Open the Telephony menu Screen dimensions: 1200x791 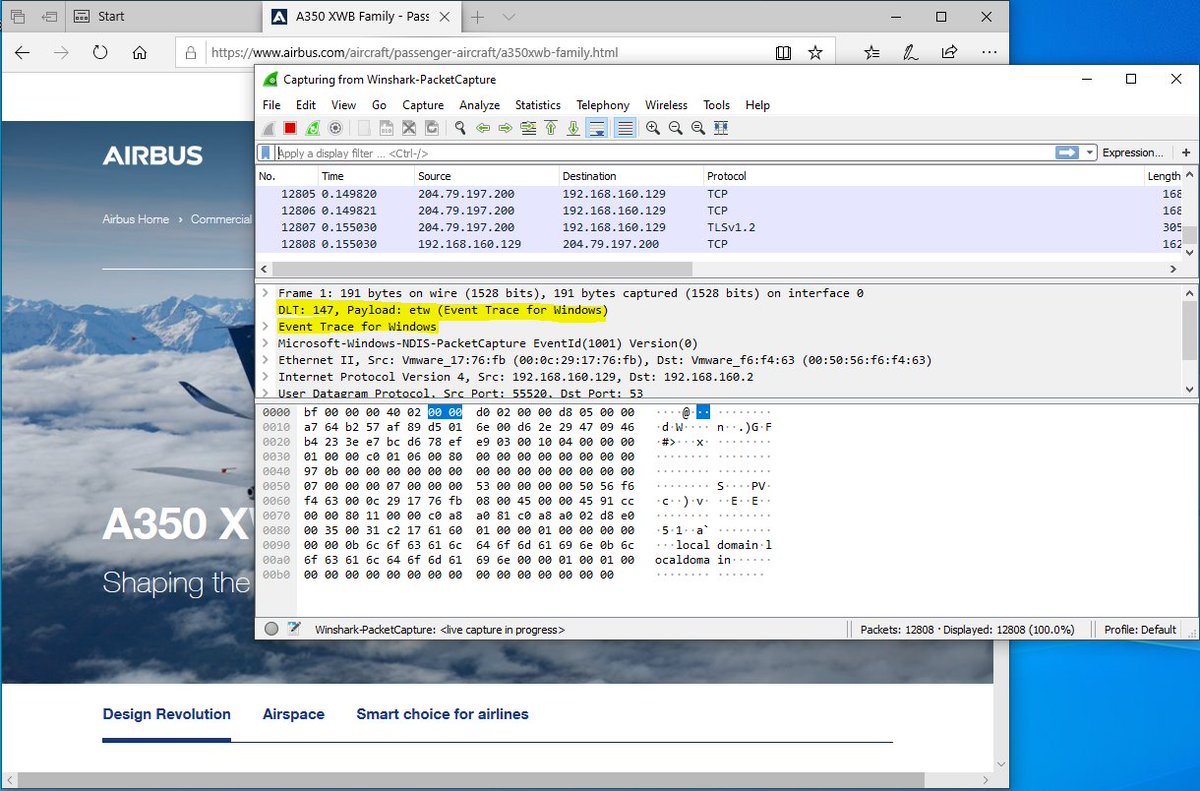603,105
